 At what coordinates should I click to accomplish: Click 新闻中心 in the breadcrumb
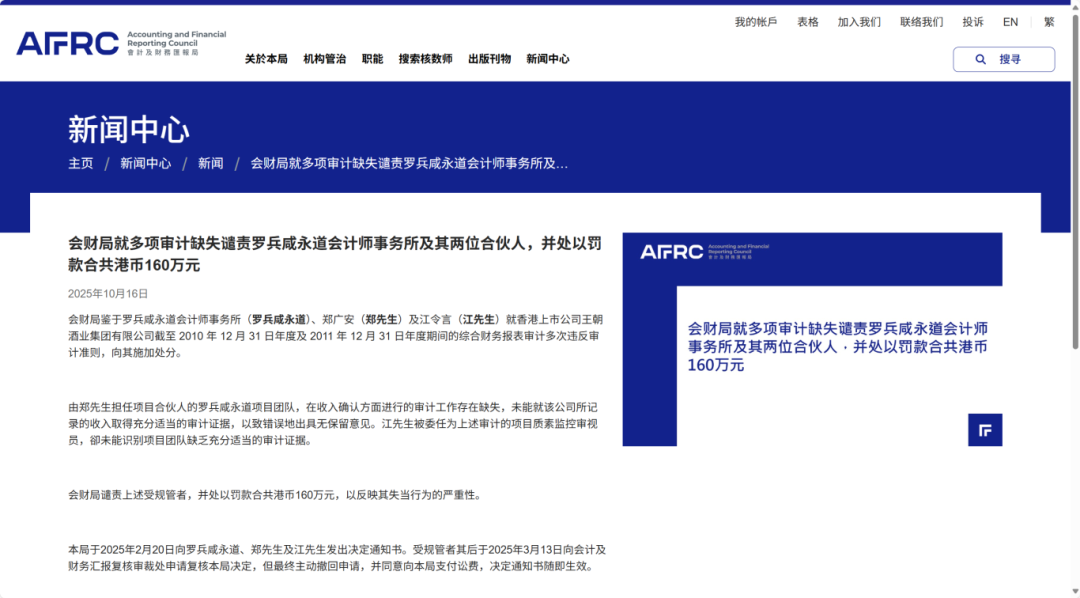click(145, 163)
